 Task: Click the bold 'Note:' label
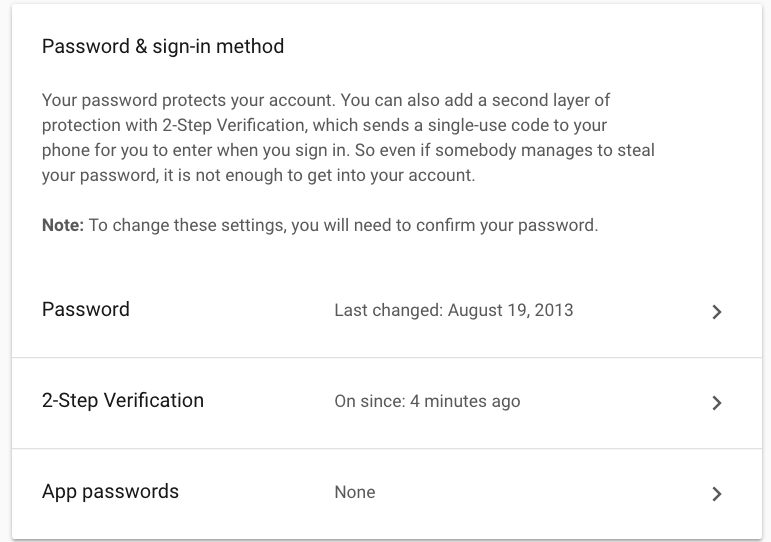tap(63, 225)
